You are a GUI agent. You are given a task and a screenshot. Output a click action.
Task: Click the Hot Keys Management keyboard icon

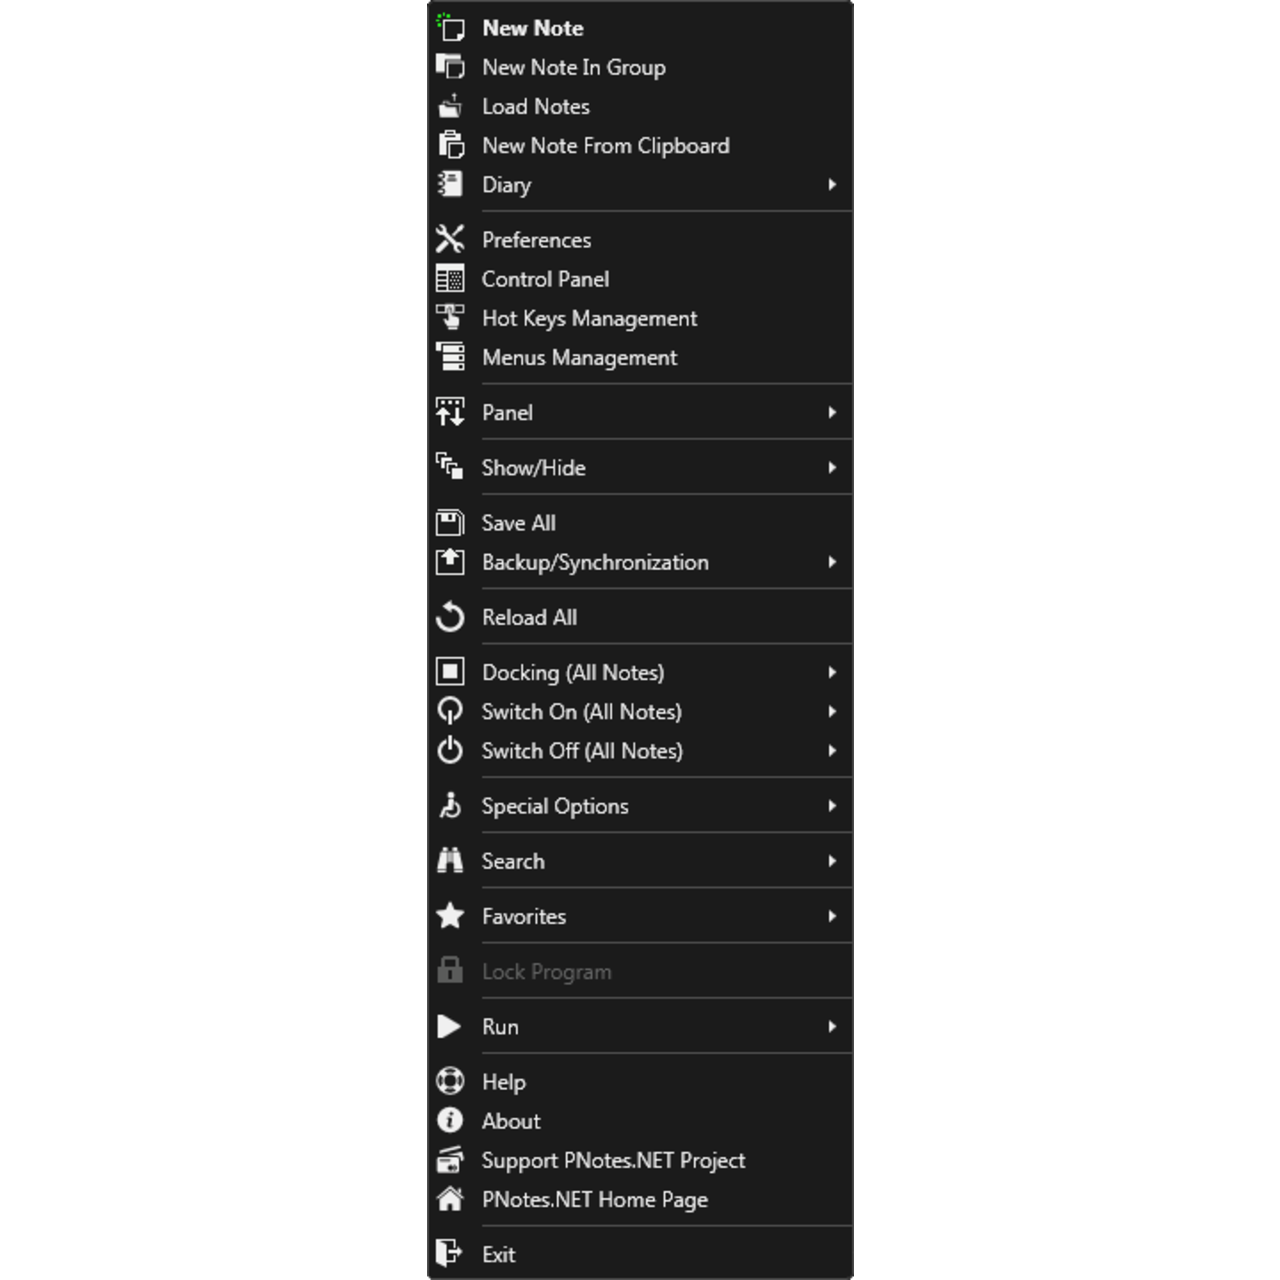(x=451, y=318)
